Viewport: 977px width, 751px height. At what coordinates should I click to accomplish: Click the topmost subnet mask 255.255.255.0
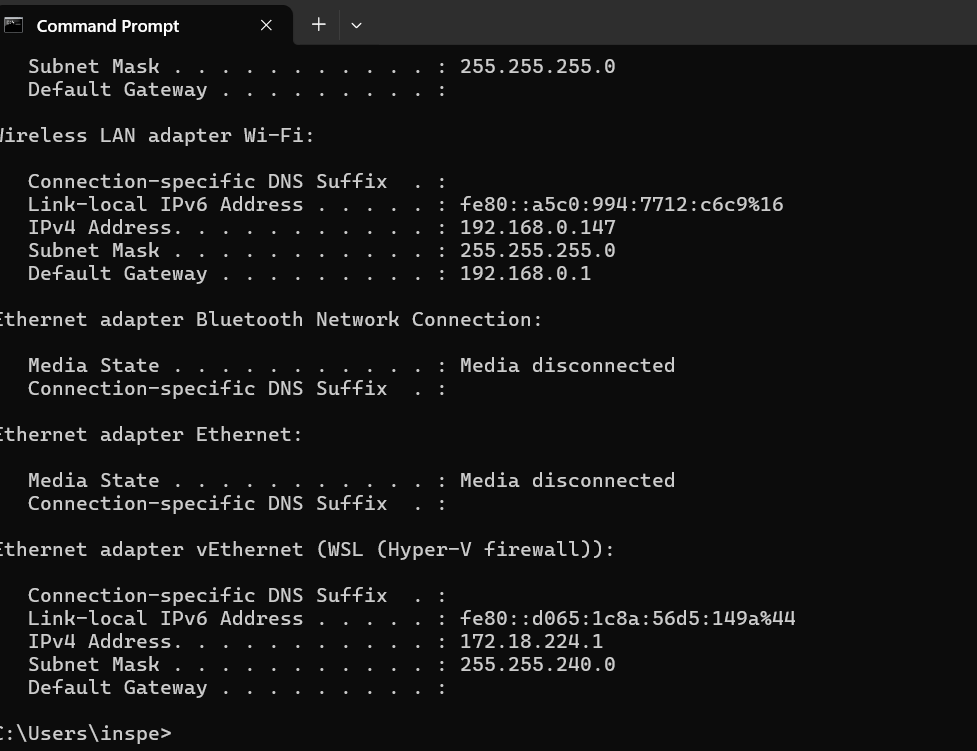[x=537, y=67]
